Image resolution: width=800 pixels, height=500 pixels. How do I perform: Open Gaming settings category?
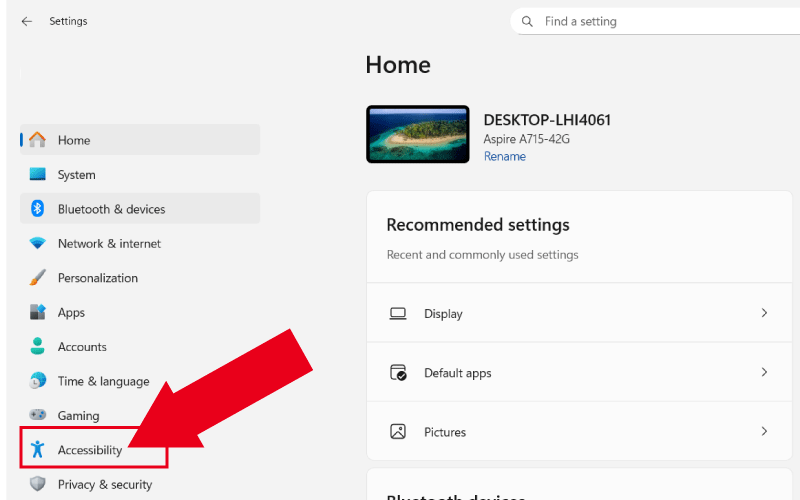78,415
